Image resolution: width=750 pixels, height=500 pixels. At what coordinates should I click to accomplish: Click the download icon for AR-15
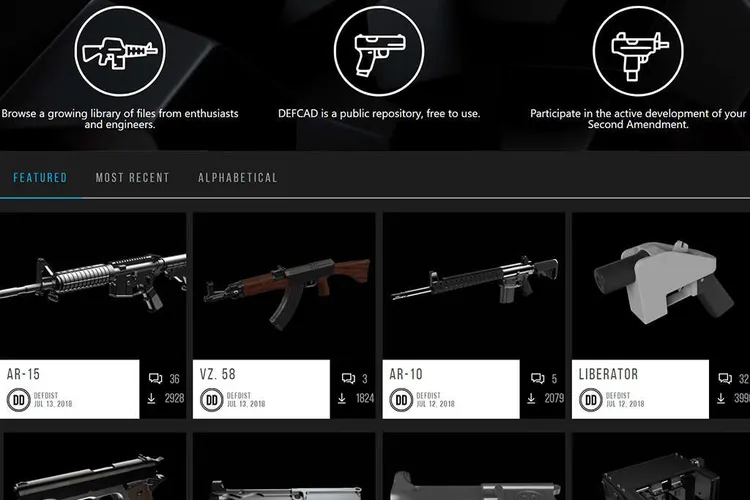[152, 398]
